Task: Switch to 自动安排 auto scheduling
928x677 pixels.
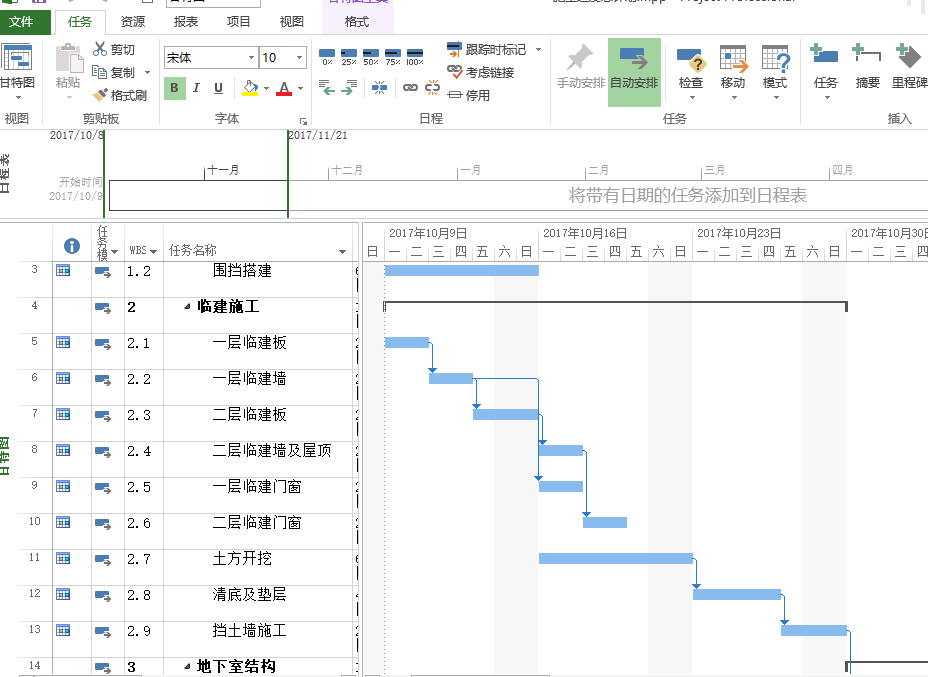Action: click(x=634, y=71)
